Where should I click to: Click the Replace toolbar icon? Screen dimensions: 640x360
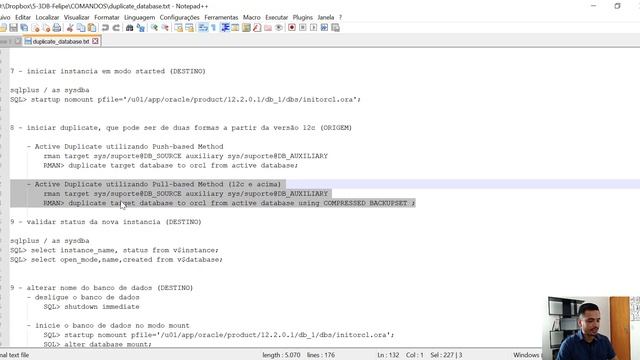(x=141, y=28)
